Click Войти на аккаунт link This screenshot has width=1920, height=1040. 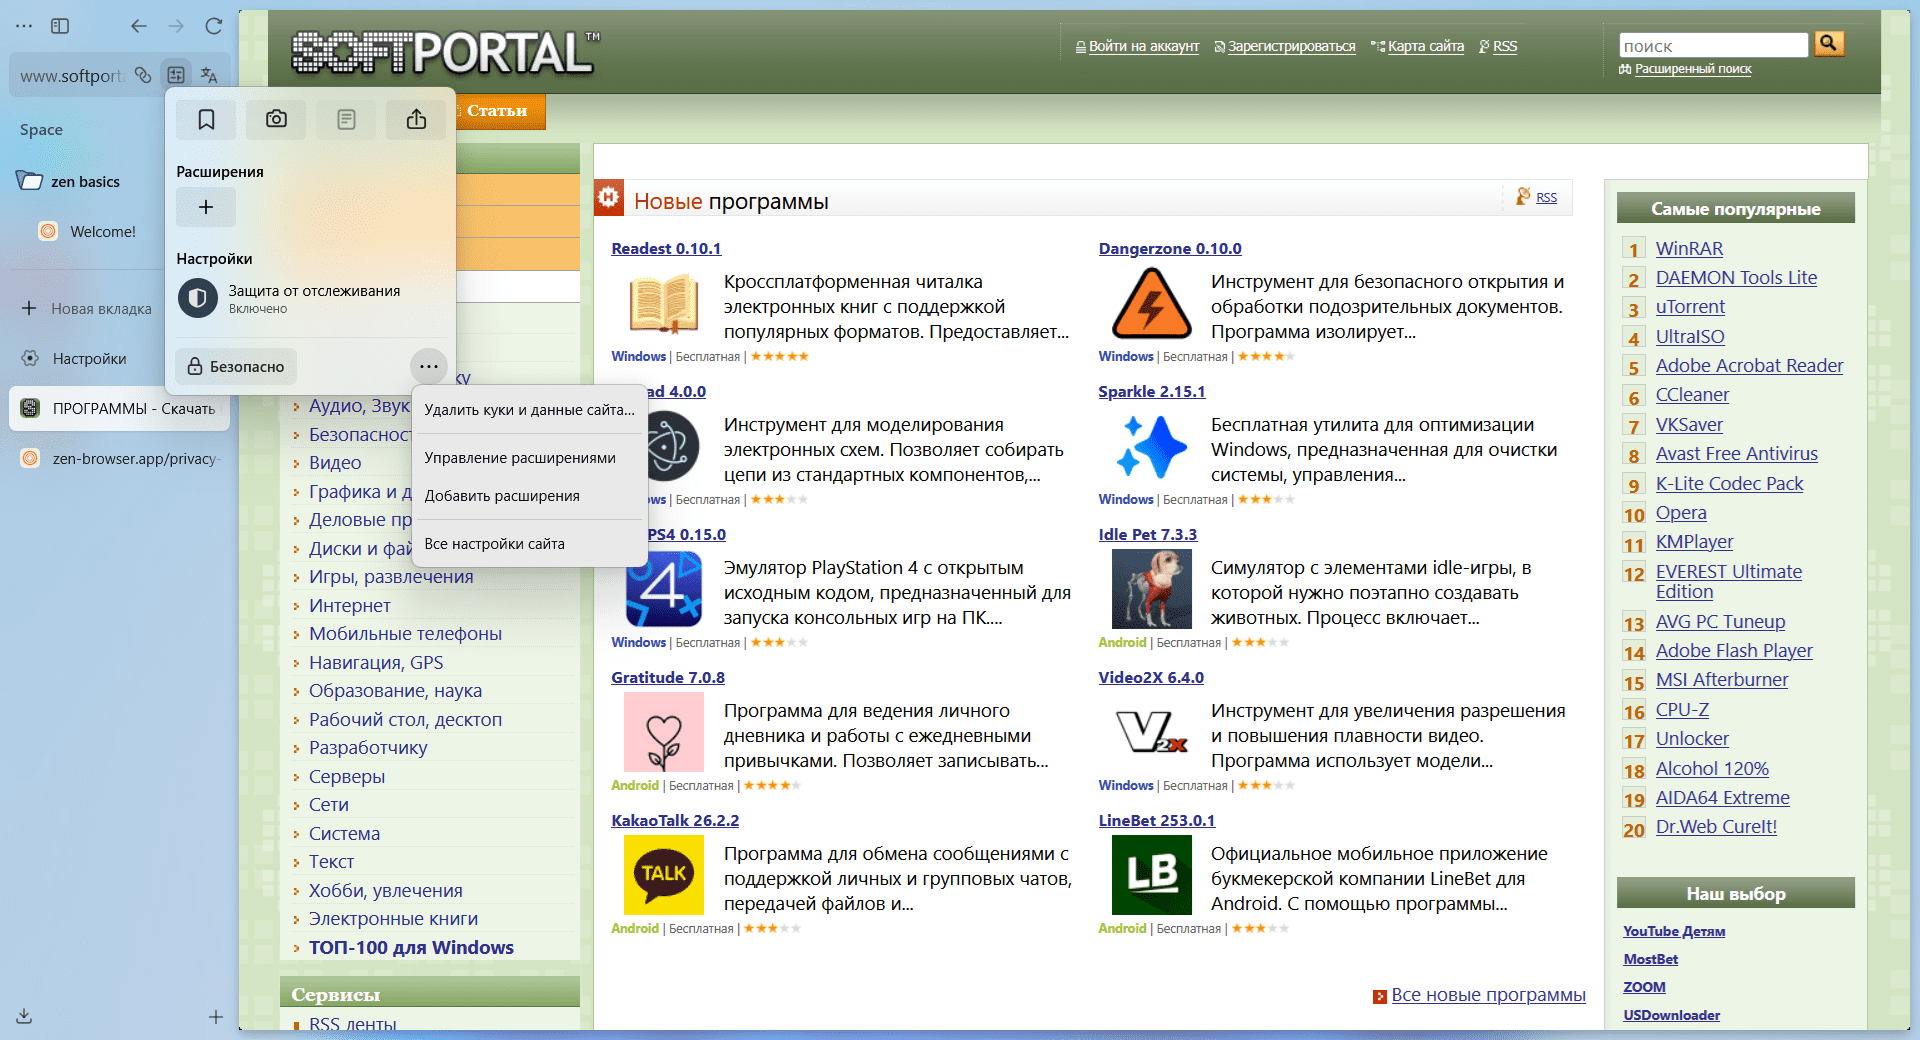[1144, 46]
